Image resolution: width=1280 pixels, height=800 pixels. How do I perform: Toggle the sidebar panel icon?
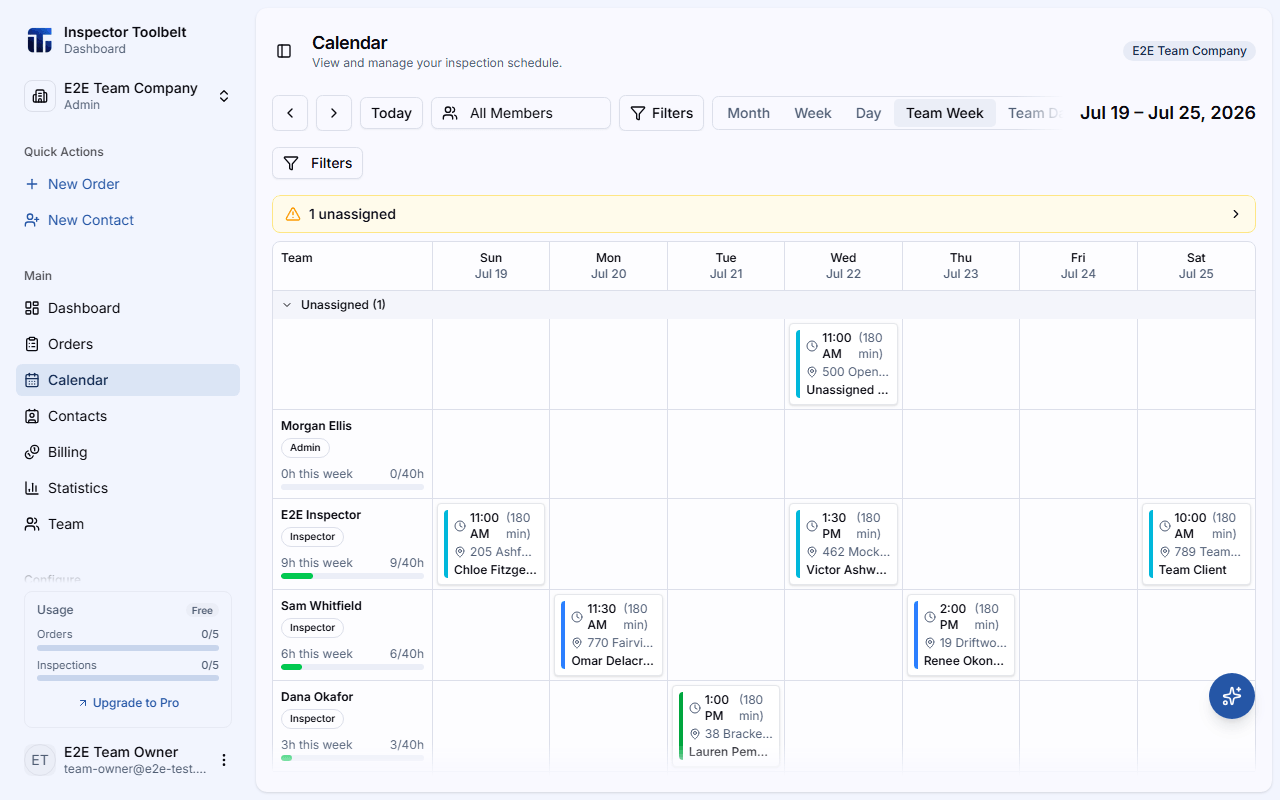[x=284, y=51]
